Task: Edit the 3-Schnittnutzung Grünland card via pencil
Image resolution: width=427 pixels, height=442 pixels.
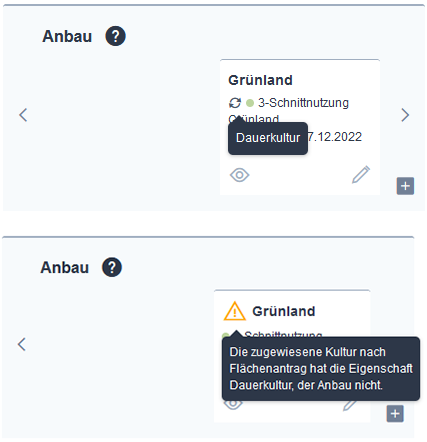Action: [x=361, y=174]
